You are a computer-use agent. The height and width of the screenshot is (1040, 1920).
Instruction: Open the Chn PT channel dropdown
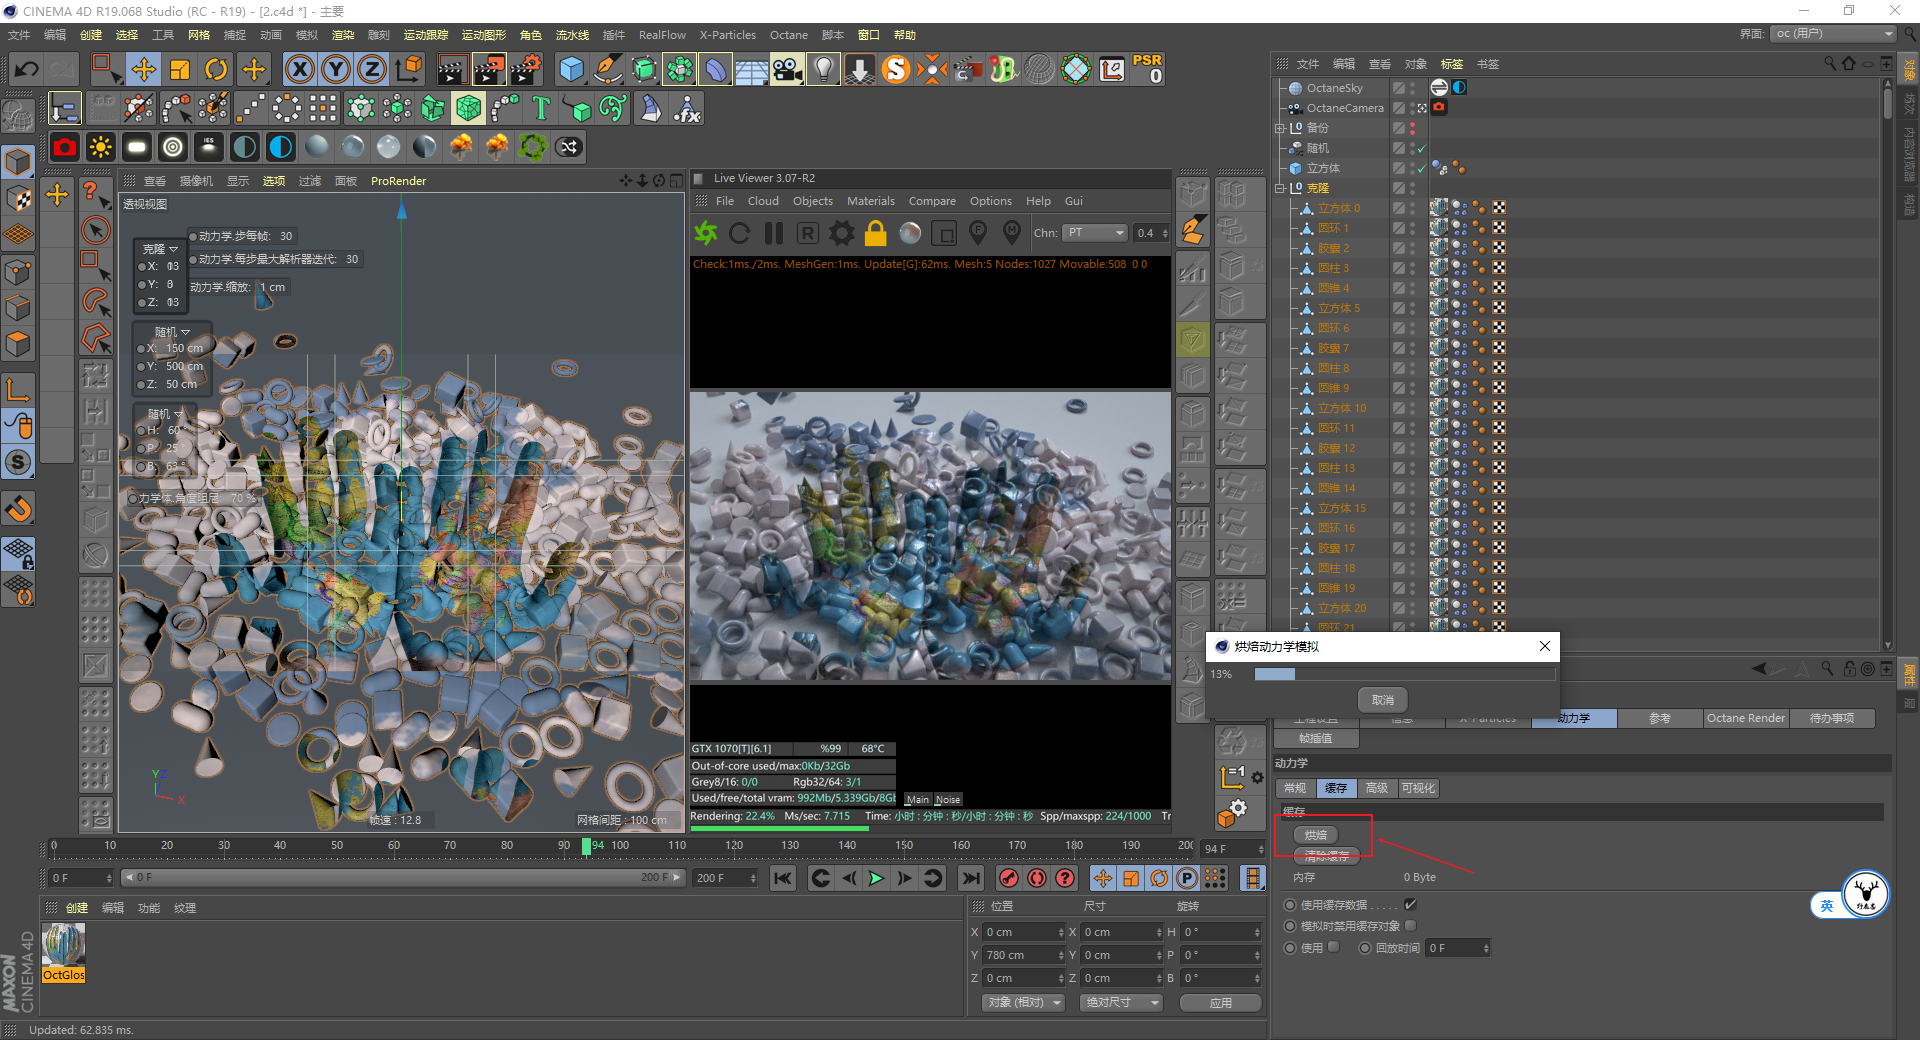[x=1095, y=233]
